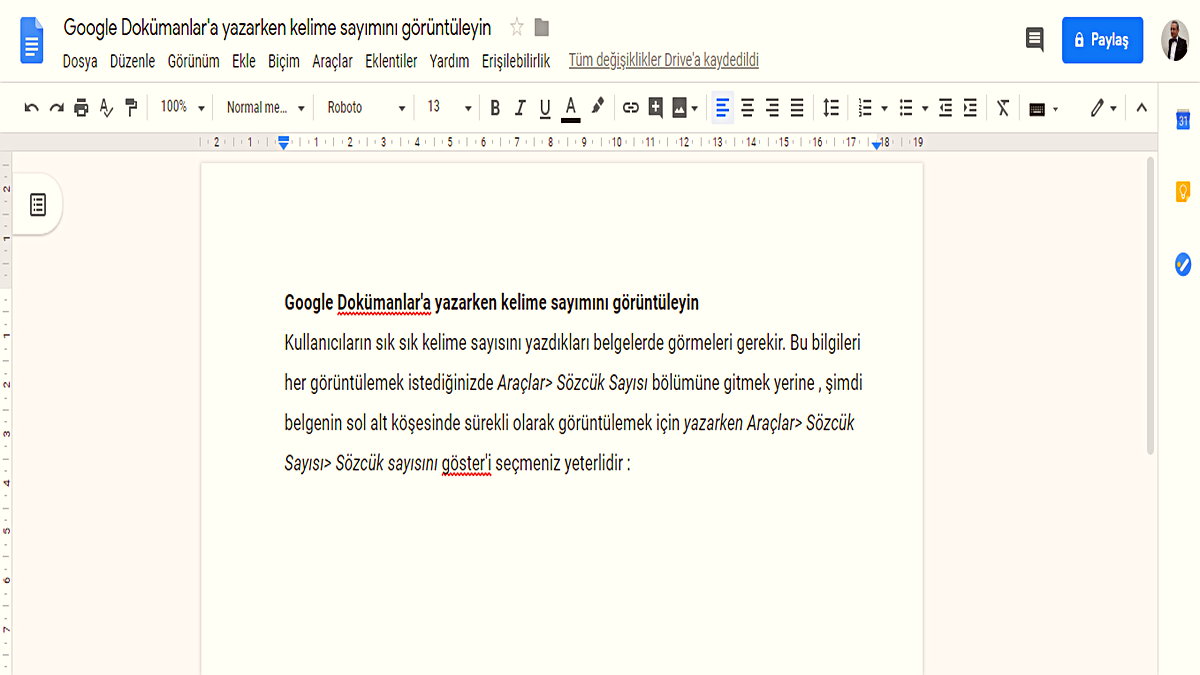1200x675 pixels.
Task: Click the print icon
Action: point(82,108)
